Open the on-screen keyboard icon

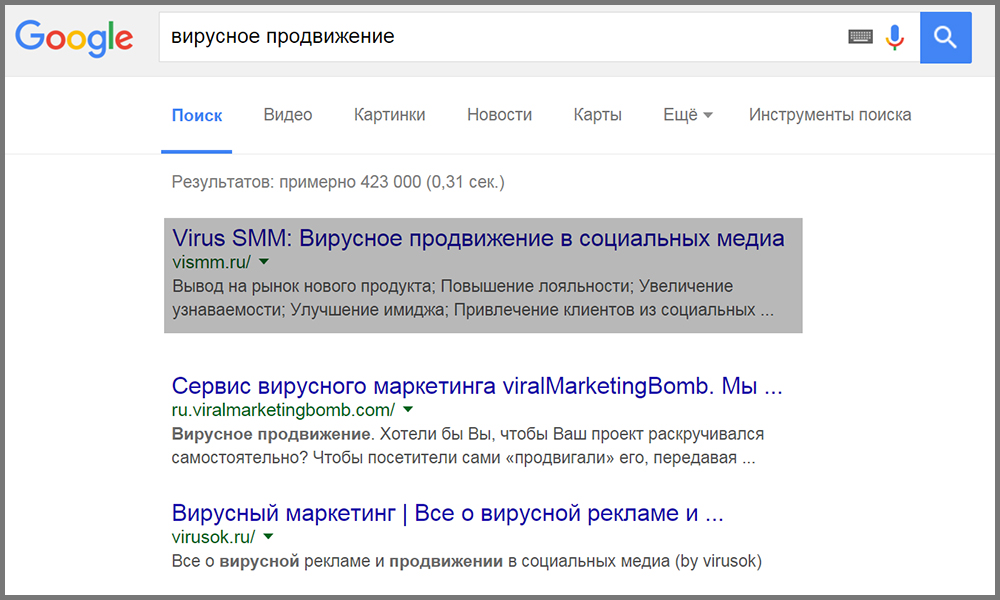860,37
